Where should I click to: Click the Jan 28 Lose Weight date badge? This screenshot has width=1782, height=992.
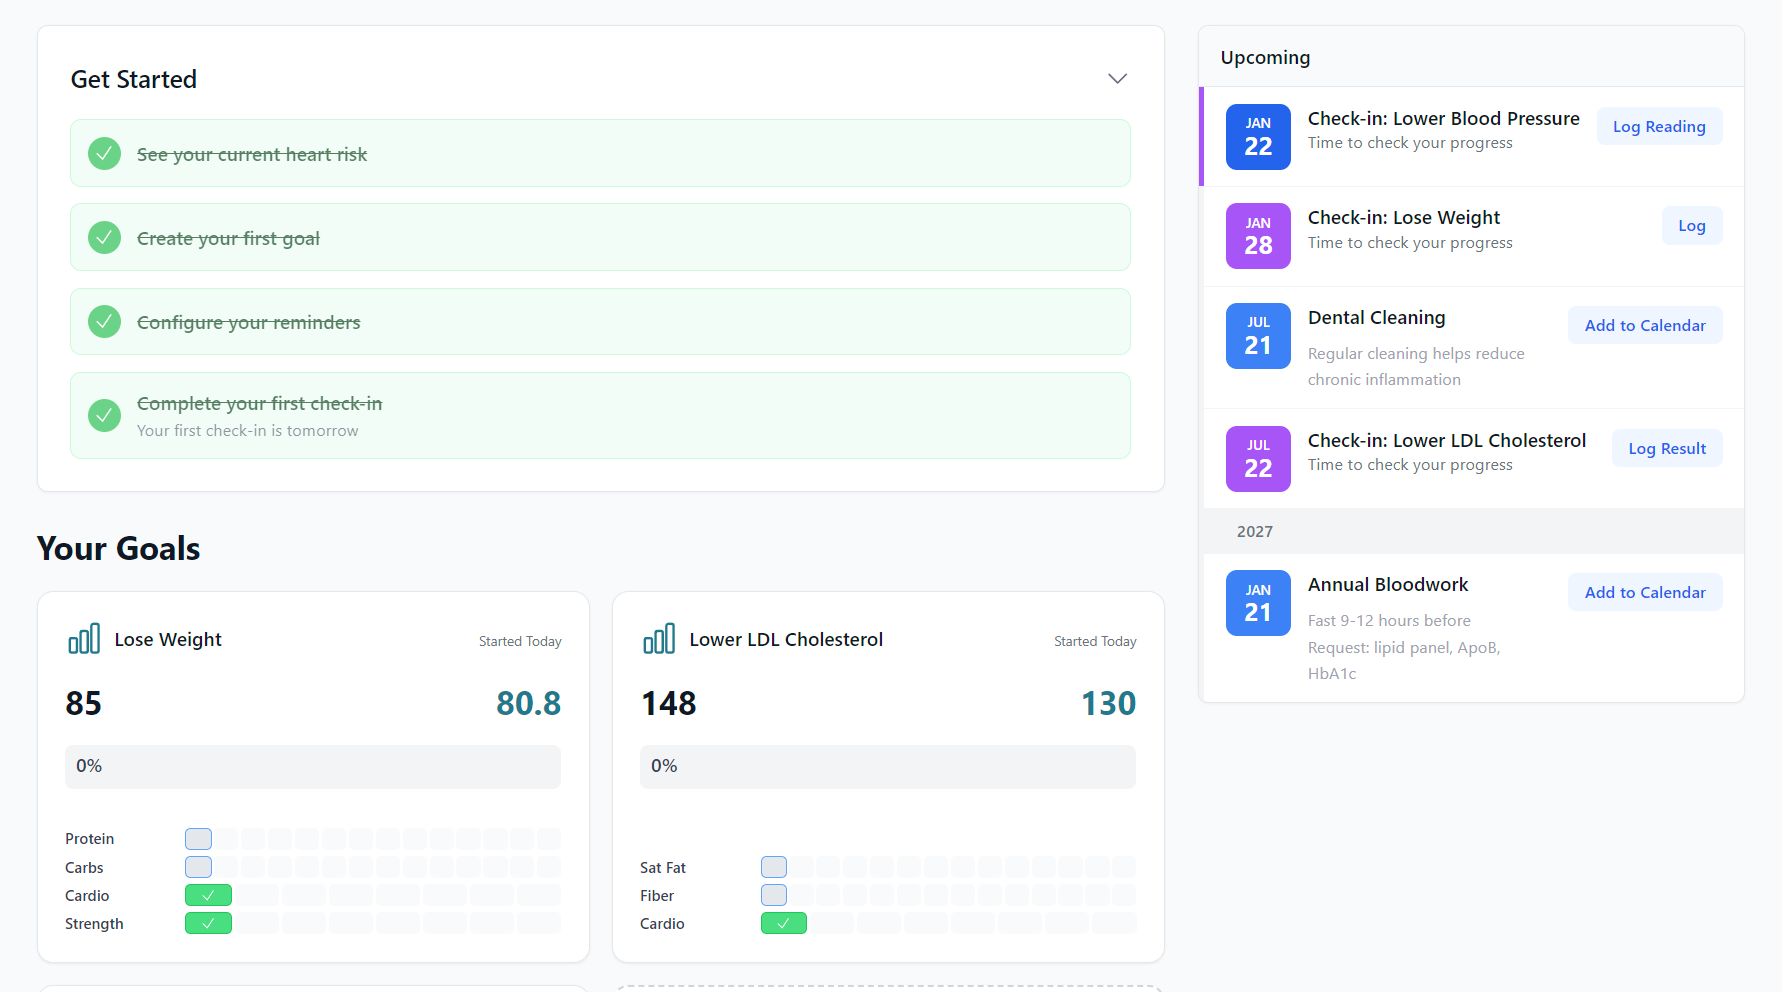pos(1258,236)
